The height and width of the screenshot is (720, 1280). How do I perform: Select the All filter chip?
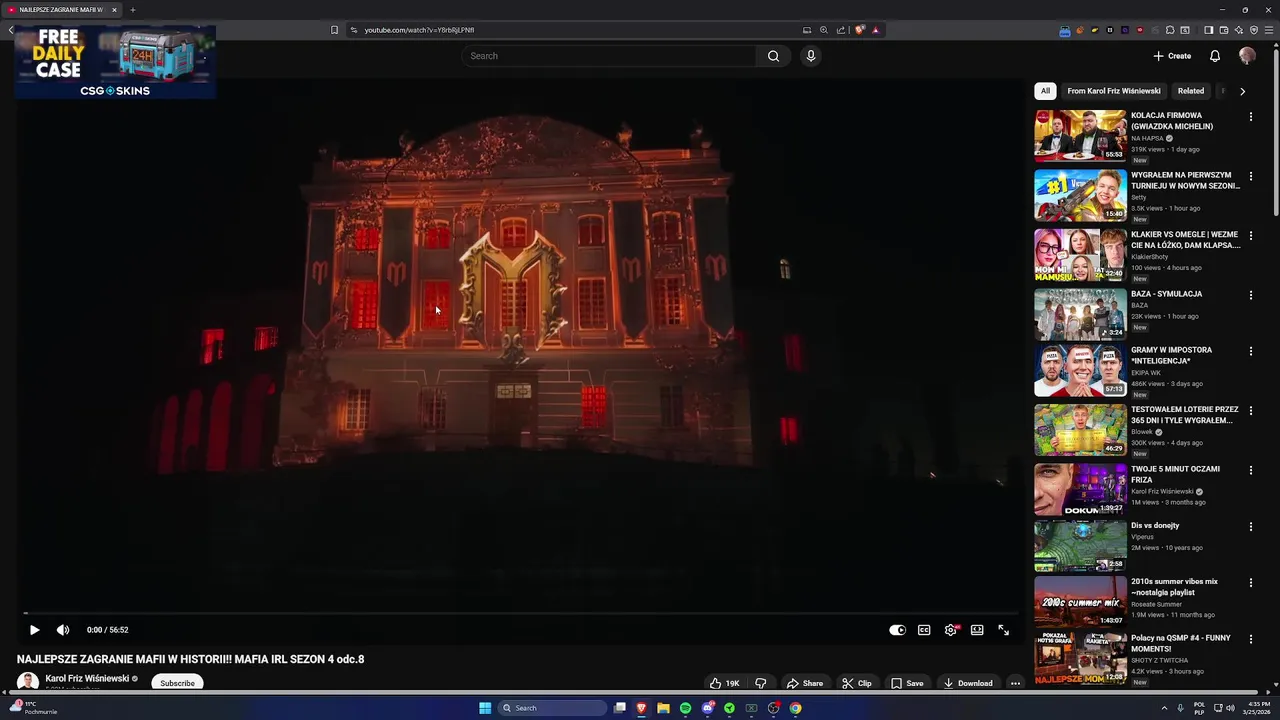[1045, 91]
